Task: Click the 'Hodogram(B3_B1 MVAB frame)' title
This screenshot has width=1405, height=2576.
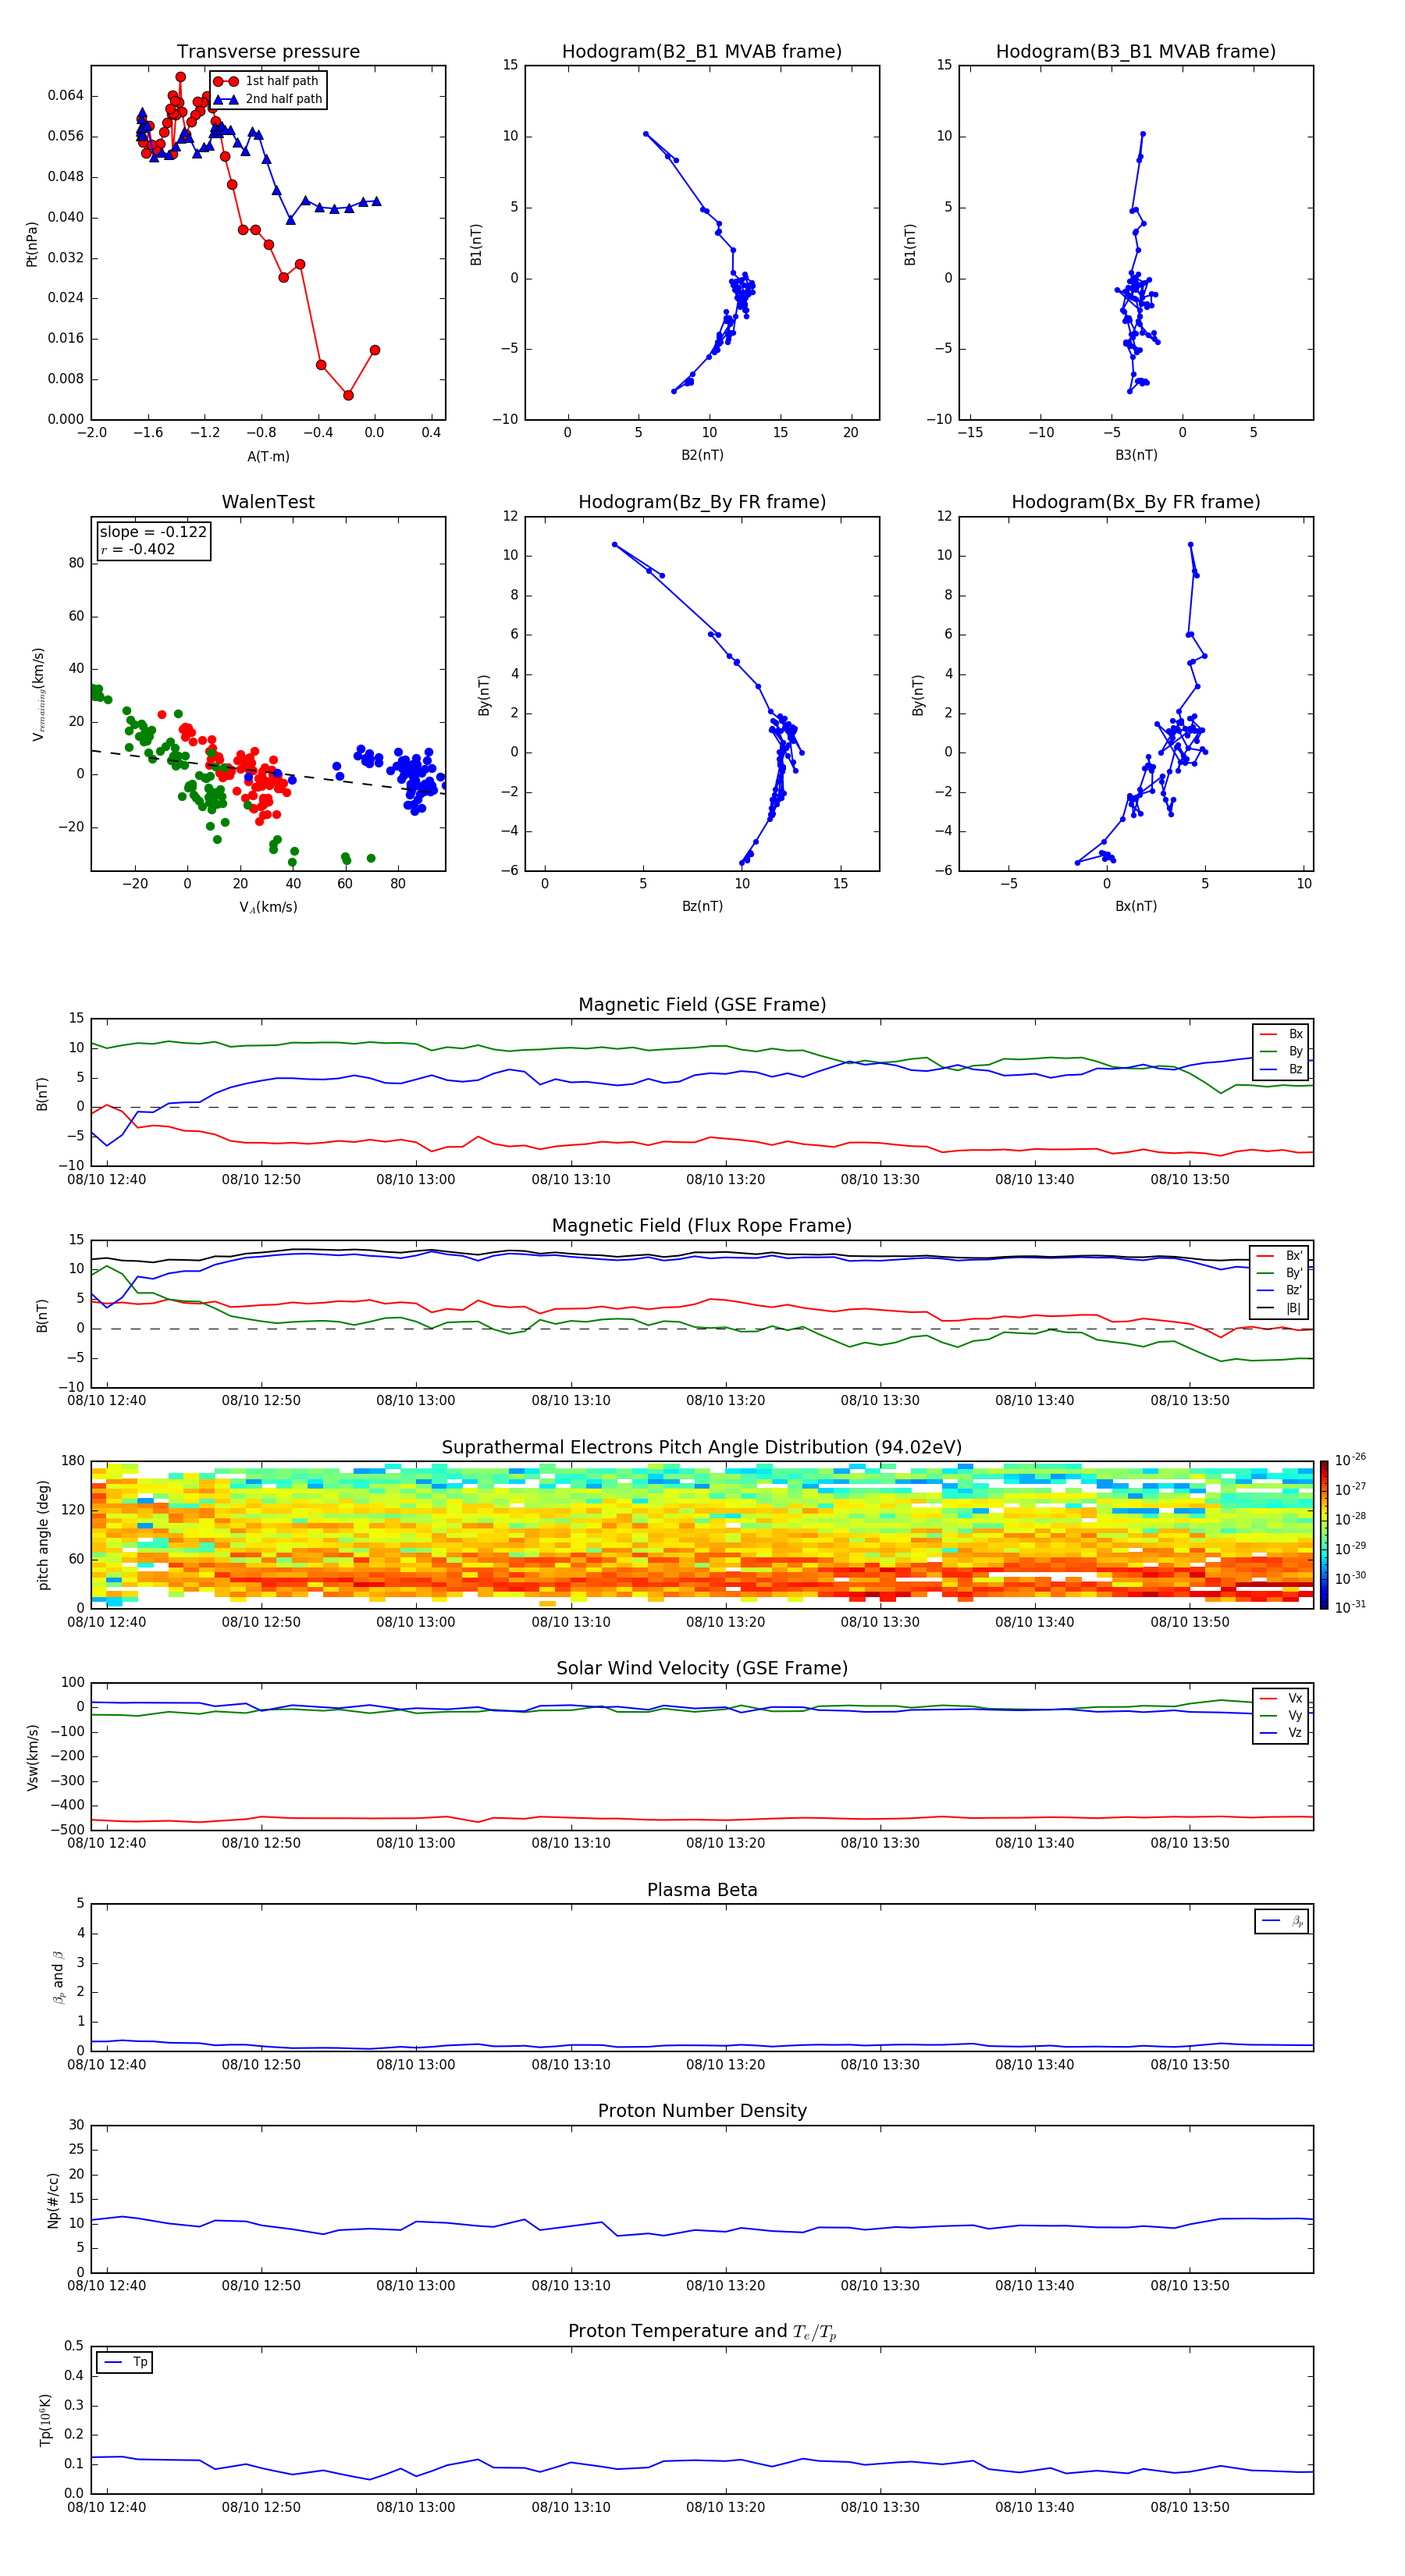Action: point(1136,51)
